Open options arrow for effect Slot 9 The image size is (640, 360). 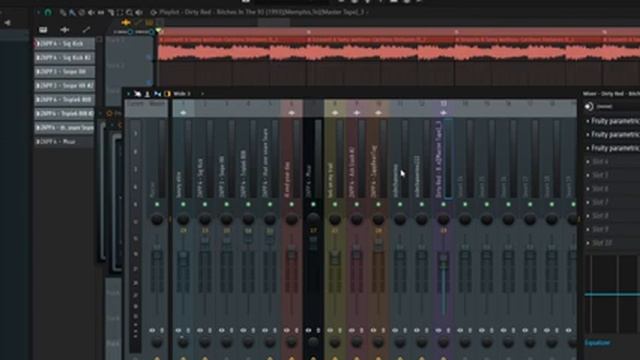coord(588,229)
